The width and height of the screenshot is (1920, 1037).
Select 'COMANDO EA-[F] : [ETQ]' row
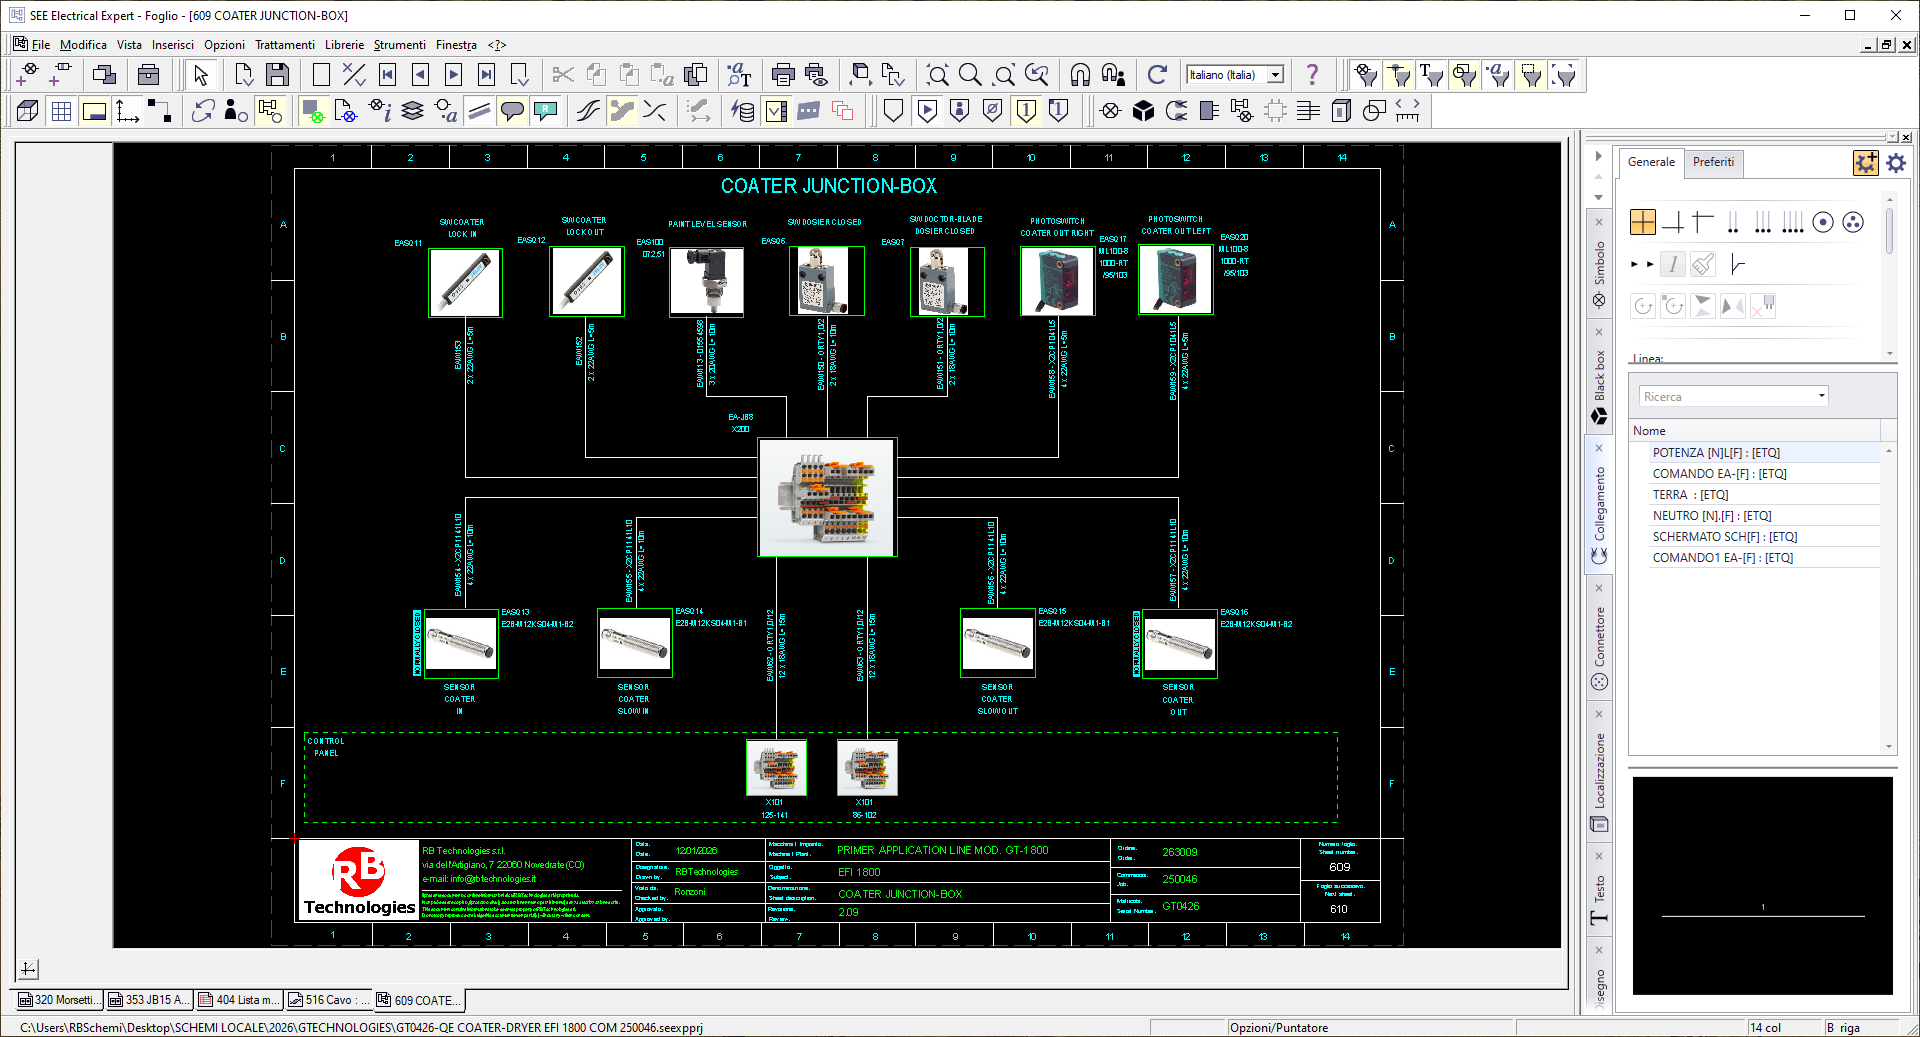[1764, 474]
